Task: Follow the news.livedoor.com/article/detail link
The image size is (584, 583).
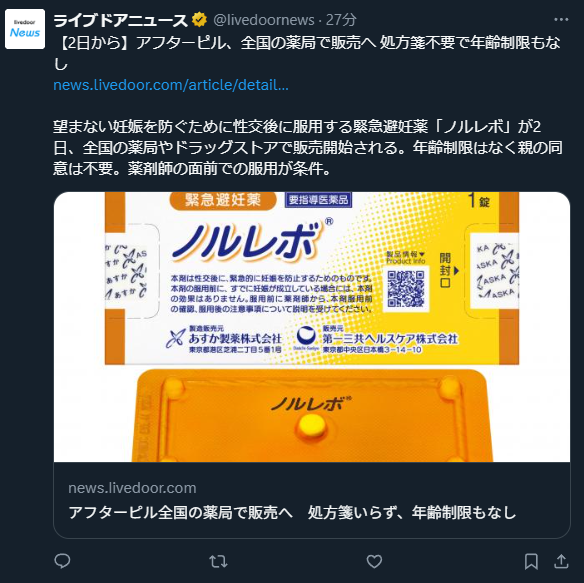Action: [x=171, y=85]
